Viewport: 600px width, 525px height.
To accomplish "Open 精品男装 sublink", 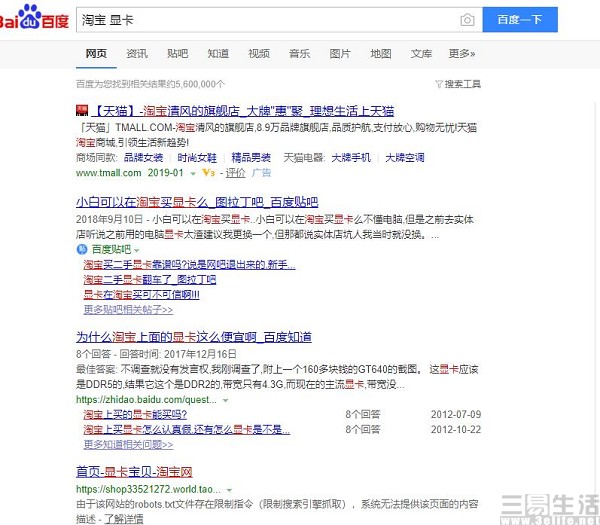I will pos(251,158).
